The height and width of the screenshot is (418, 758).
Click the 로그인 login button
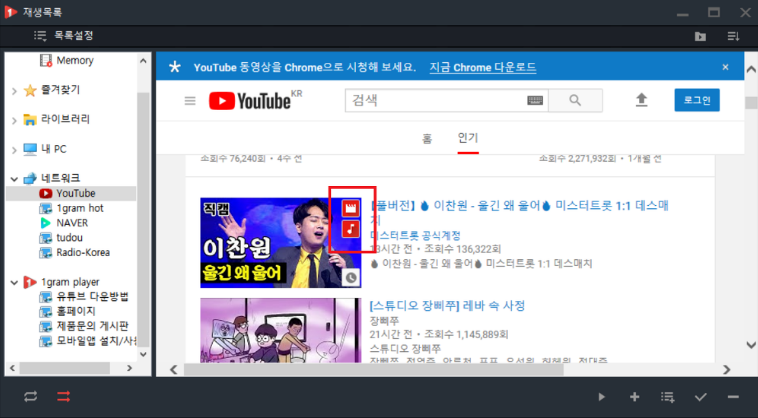[x=697, y=100]
